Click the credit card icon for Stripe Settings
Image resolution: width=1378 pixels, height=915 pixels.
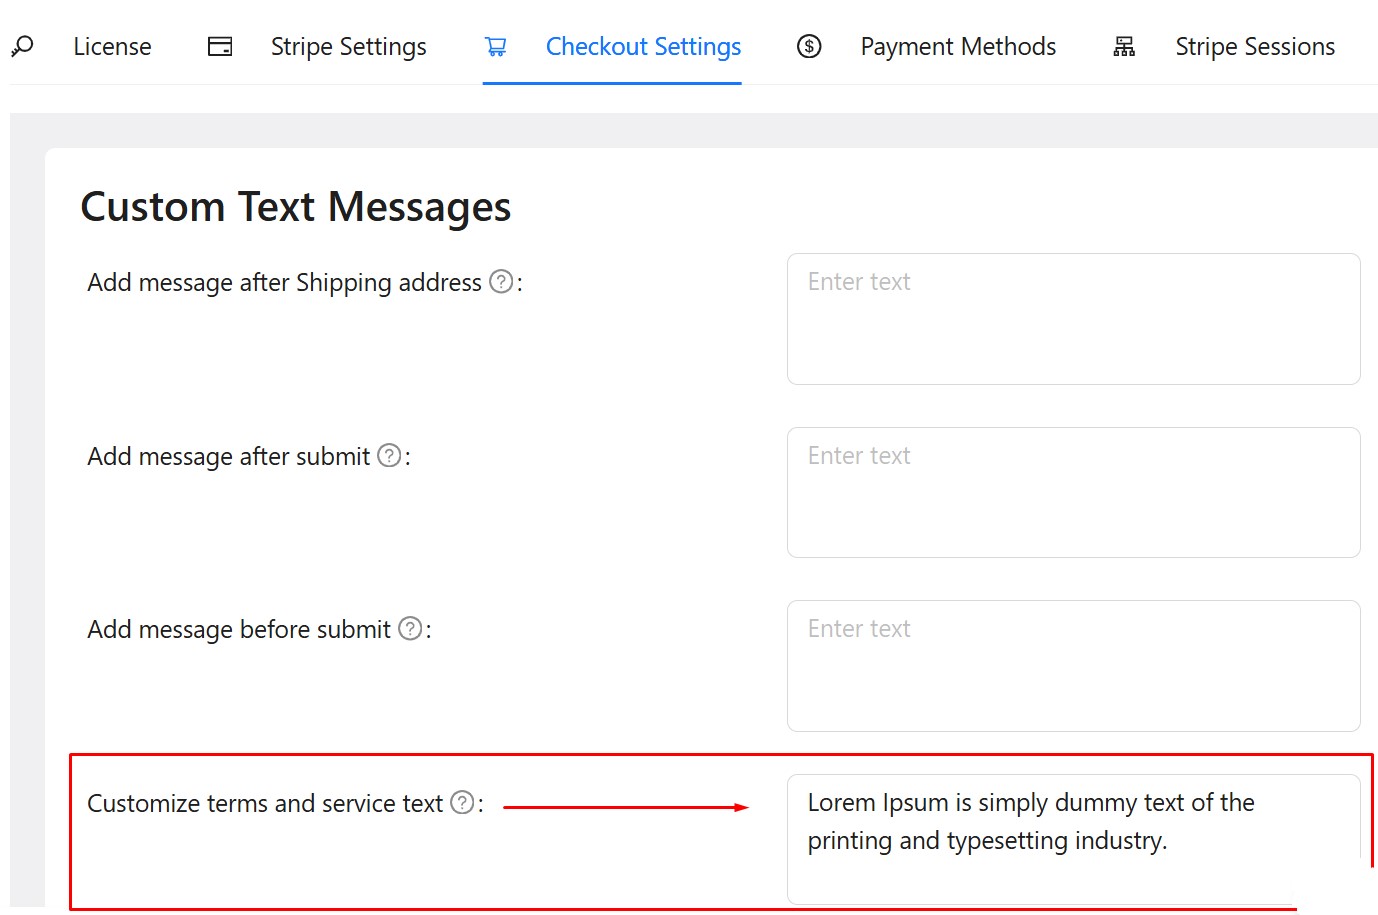pyautogui.click(x=220, y=46)
